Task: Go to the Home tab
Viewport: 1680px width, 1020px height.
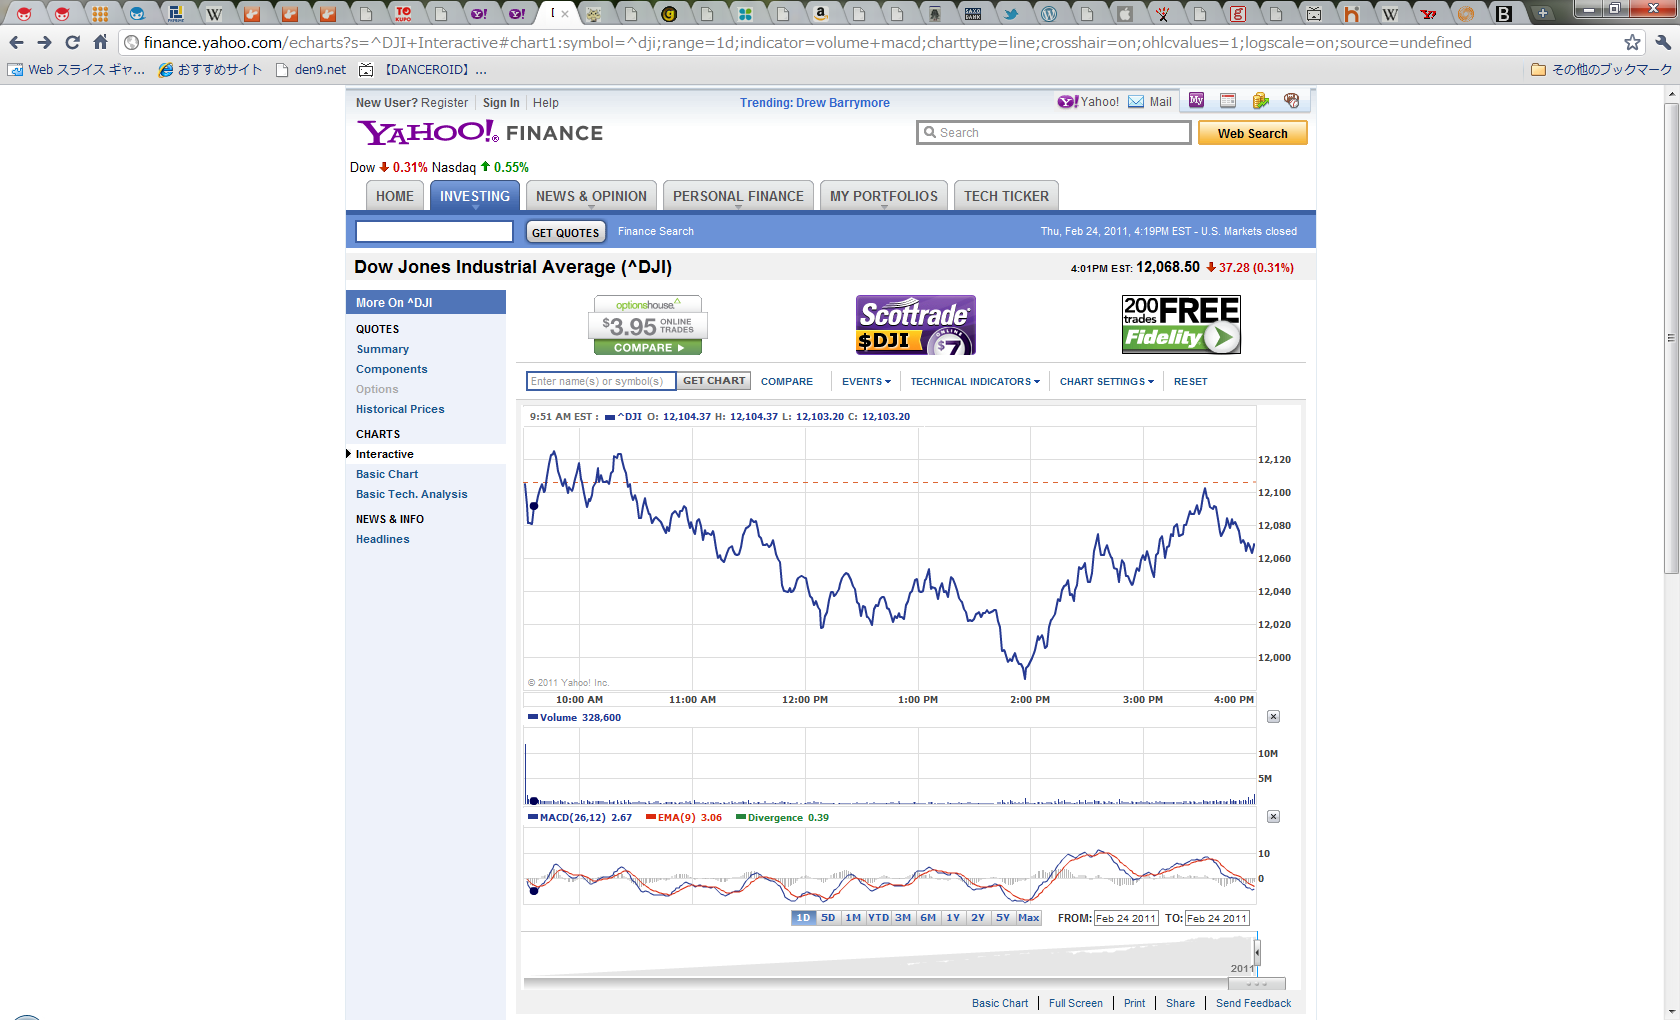Action: click(395, 196)
